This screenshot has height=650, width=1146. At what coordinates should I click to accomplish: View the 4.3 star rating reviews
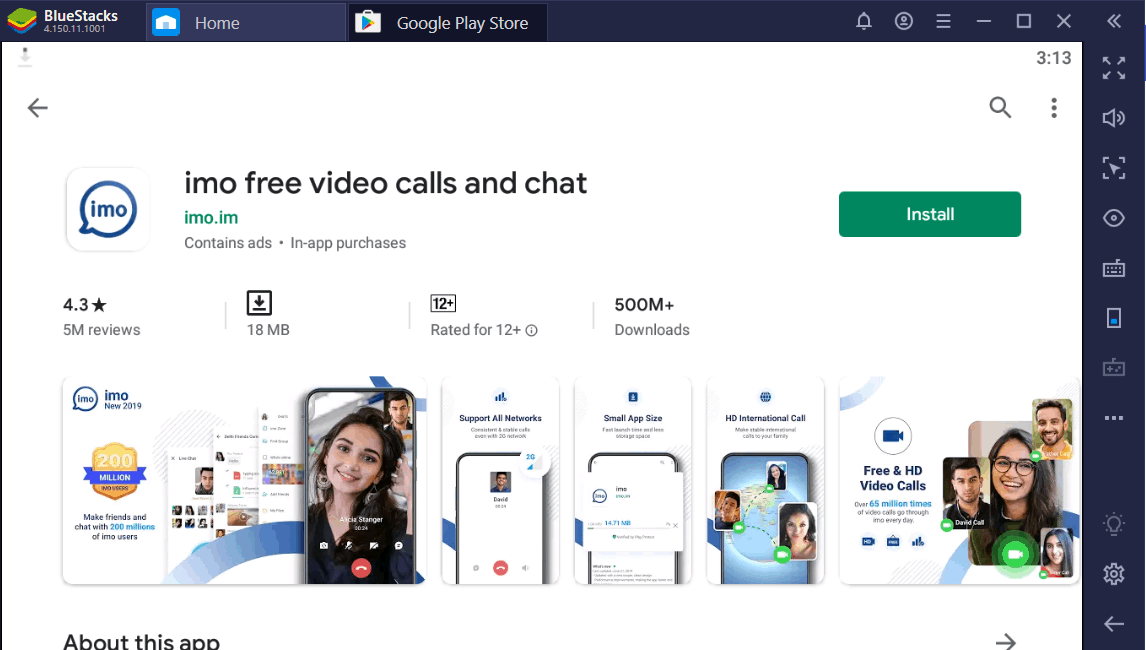click(x=101, y=317)
